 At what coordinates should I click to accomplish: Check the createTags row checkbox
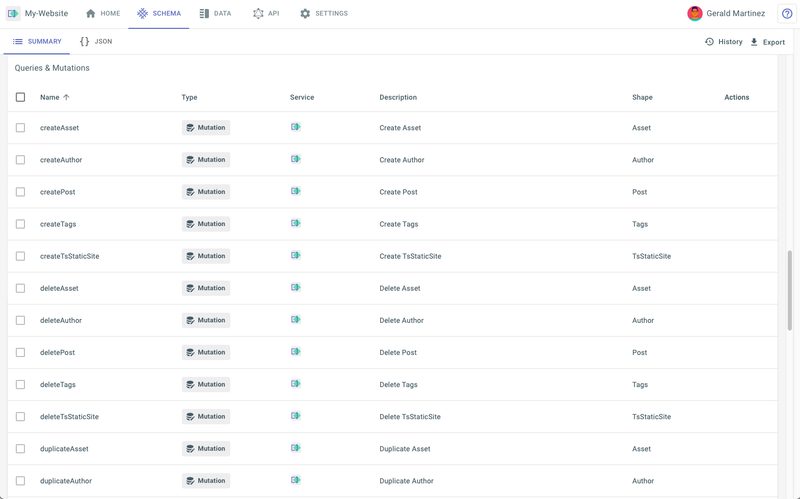[x=20, y=224]
